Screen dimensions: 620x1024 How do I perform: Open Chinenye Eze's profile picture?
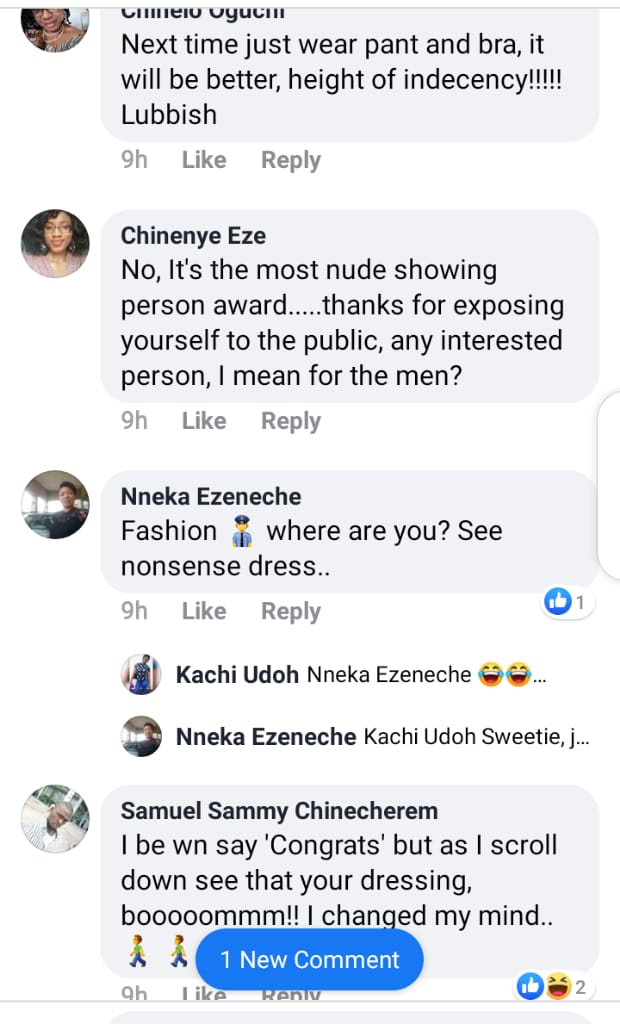pyautogui.click(x=56, y=243)
